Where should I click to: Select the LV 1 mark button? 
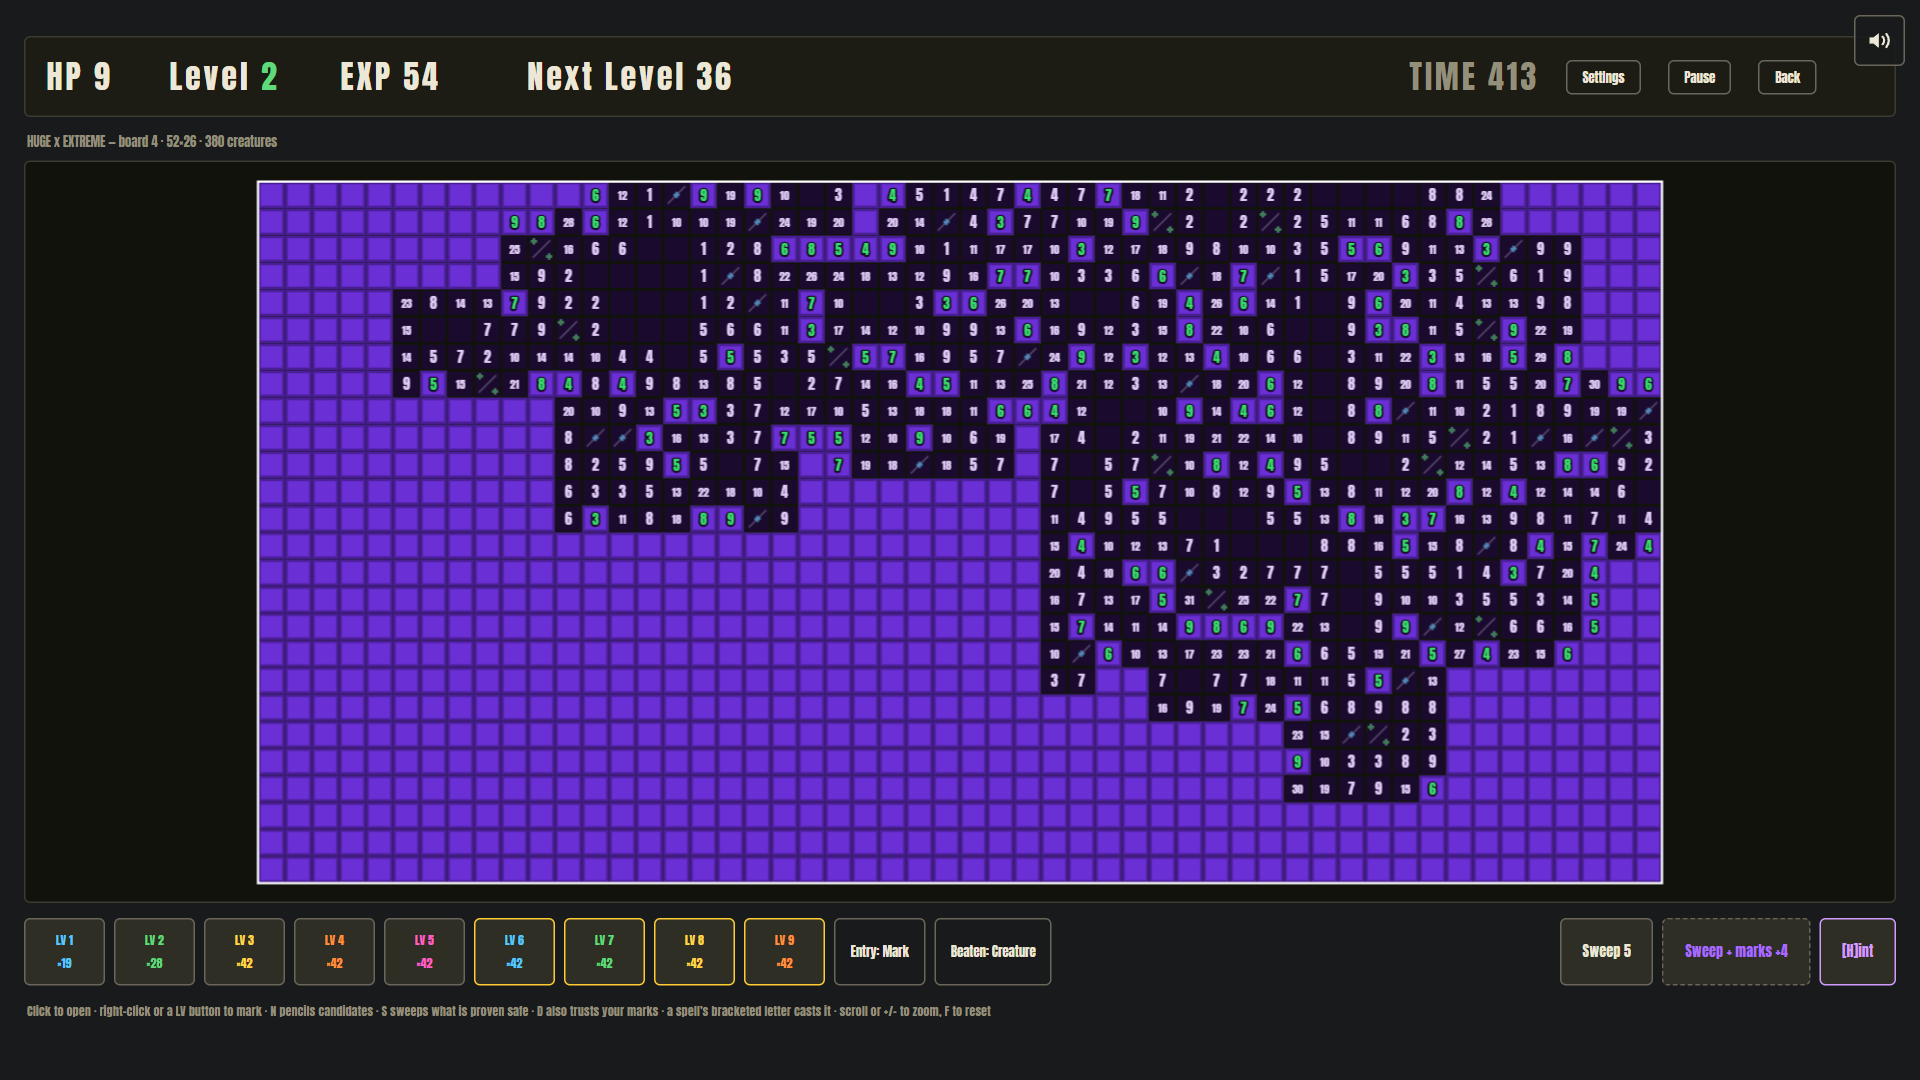coord(64,951)
